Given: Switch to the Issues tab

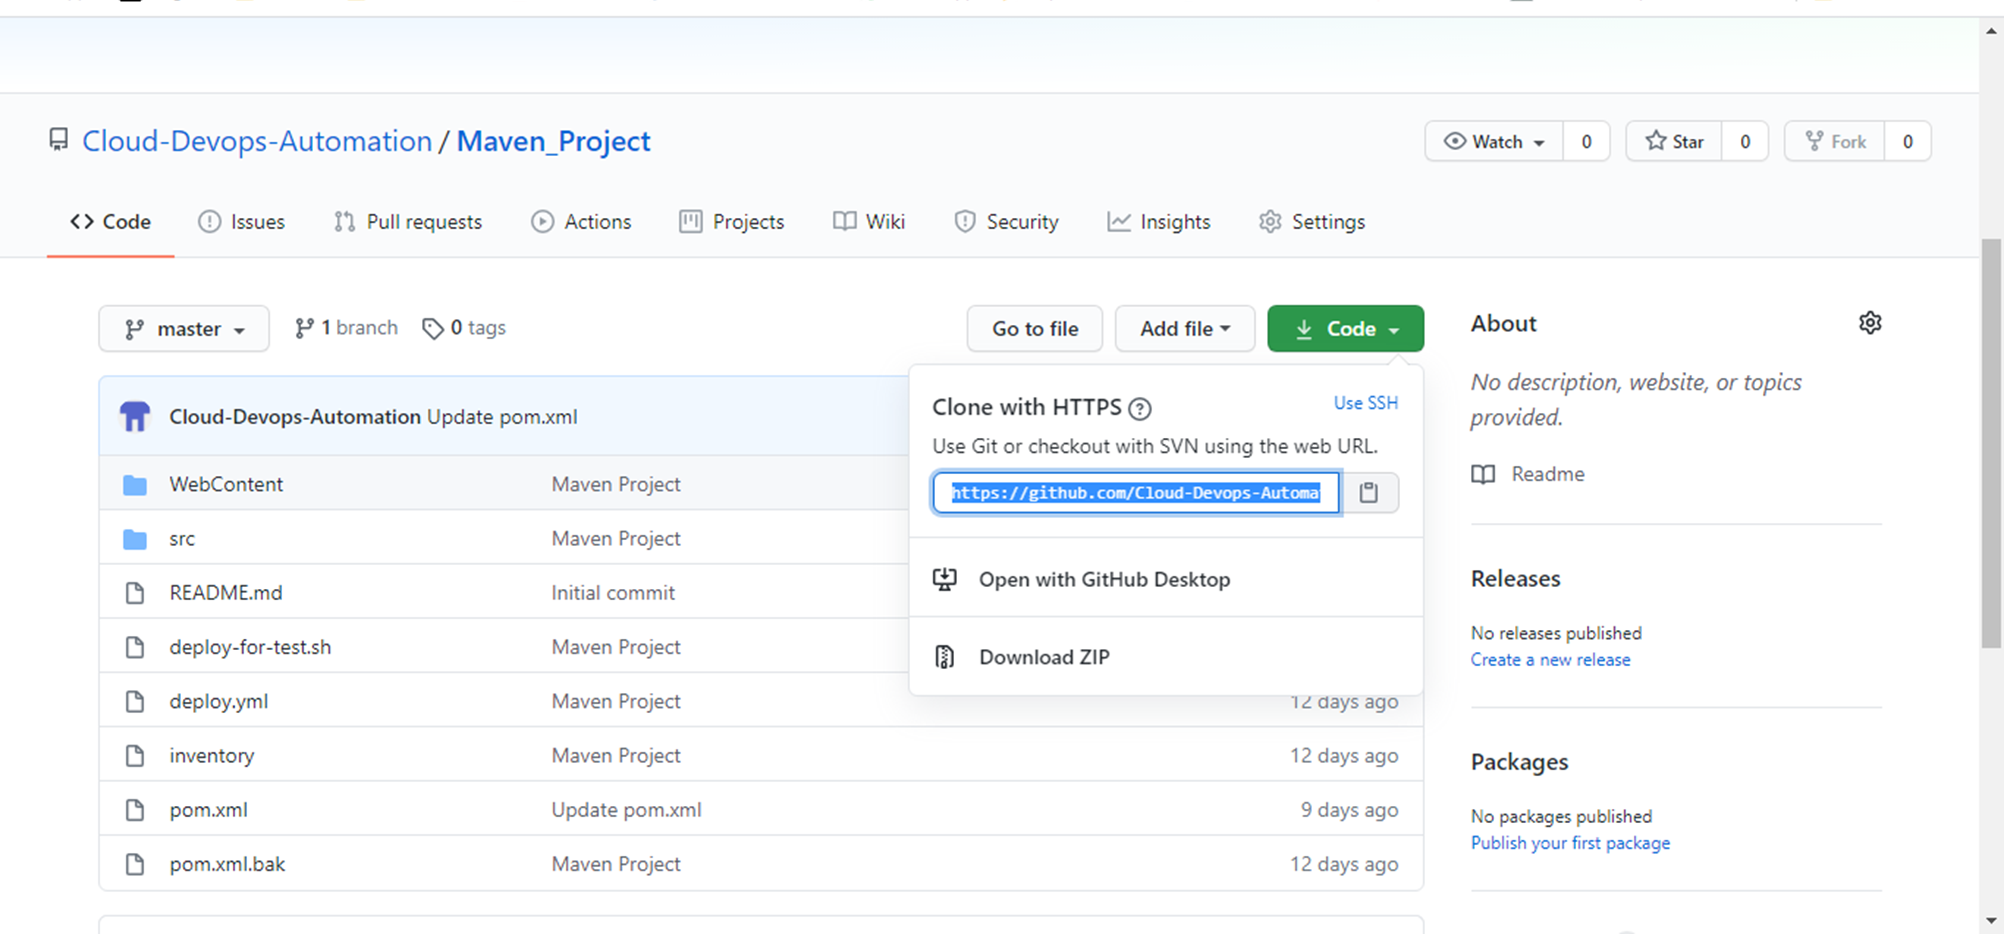Looking at the screenshot, I should [x=242, y=221].
